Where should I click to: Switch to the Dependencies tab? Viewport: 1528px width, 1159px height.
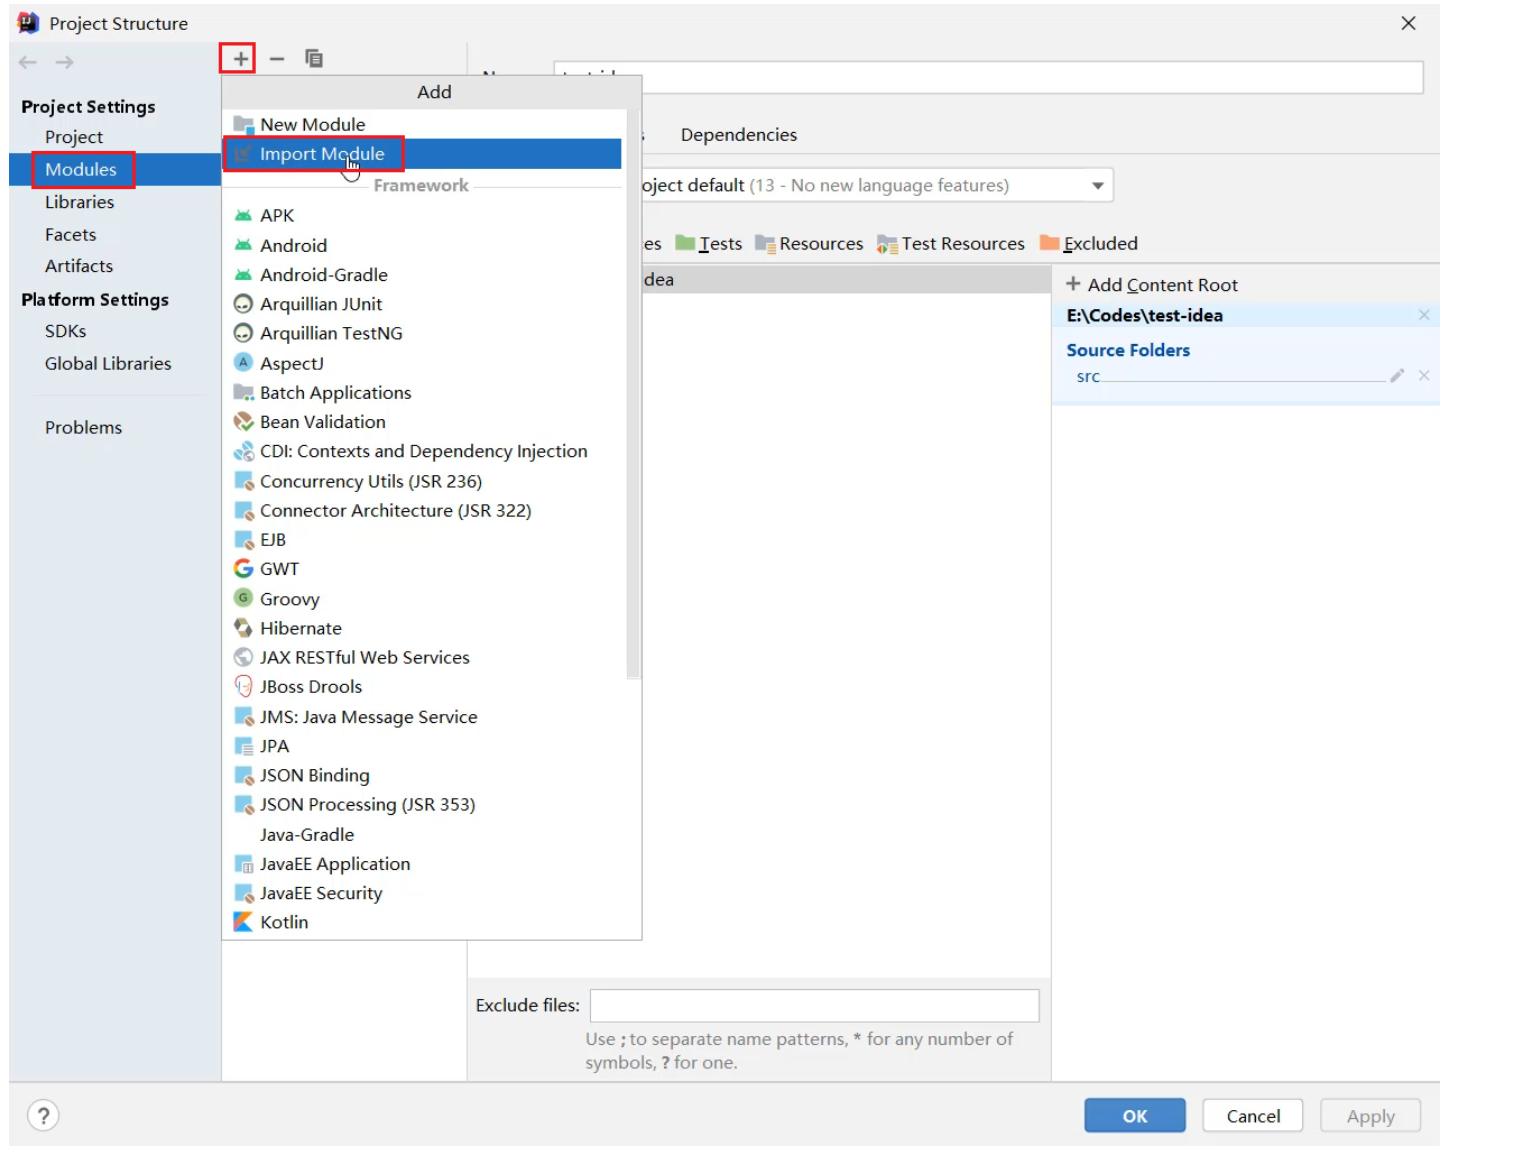coord(739,135)
